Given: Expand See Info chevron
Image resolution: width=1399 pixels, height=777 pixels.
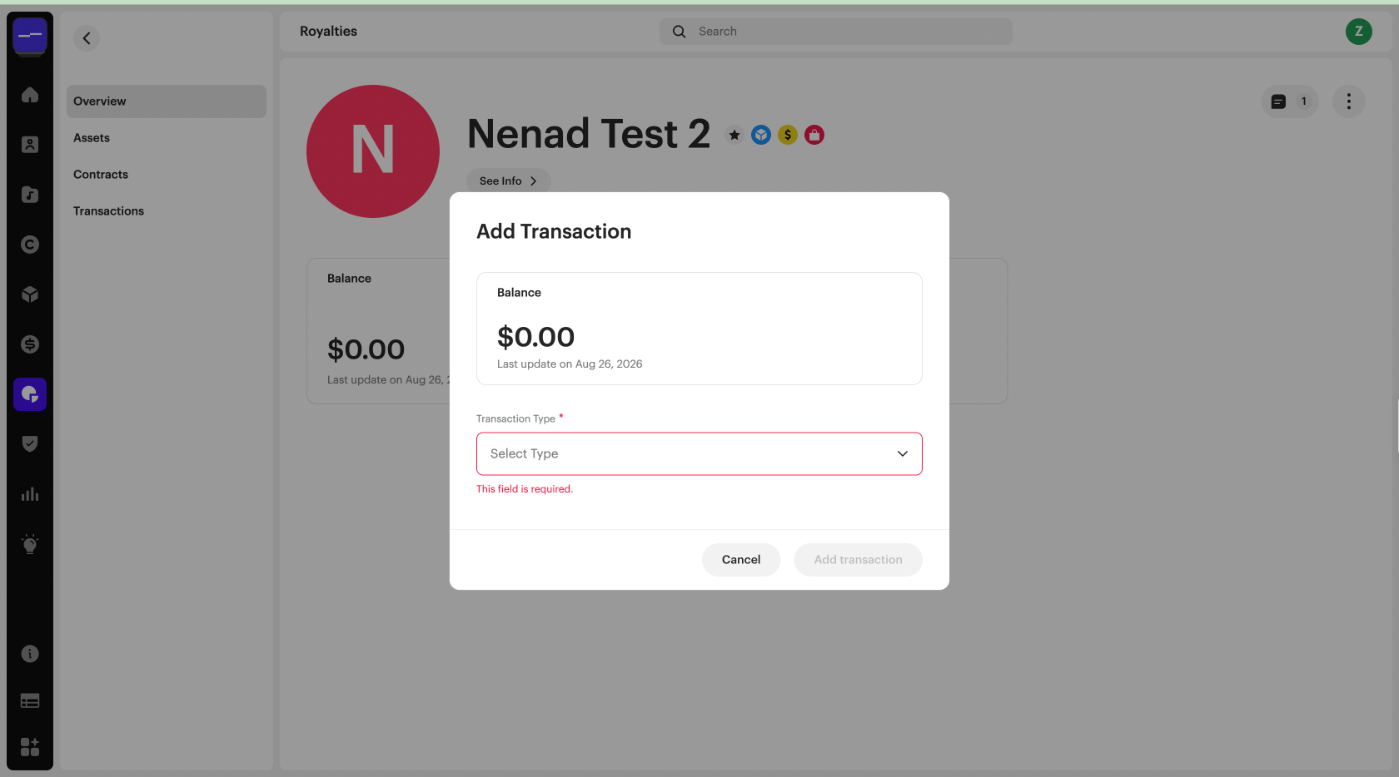Looking at the screenshot, I should coord(508,181).
